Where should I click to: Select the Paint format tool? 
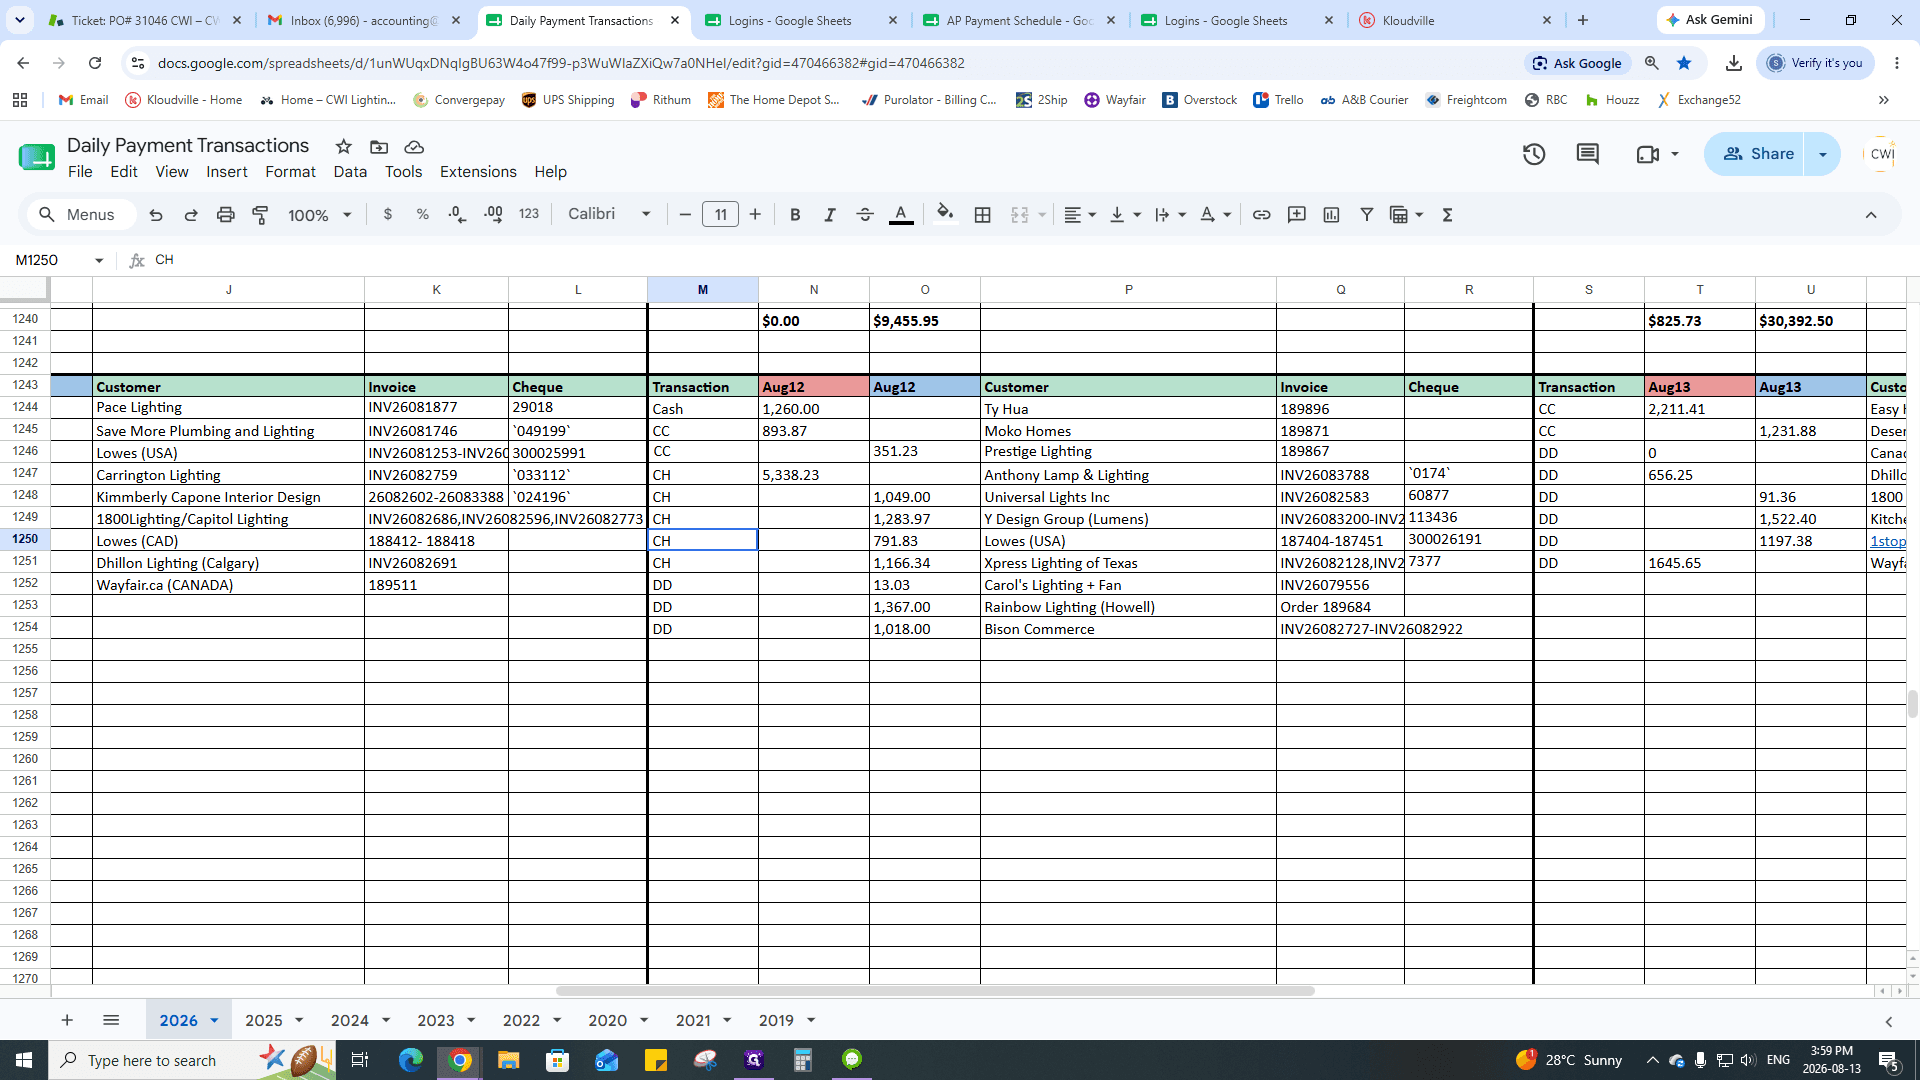point(260,215)
